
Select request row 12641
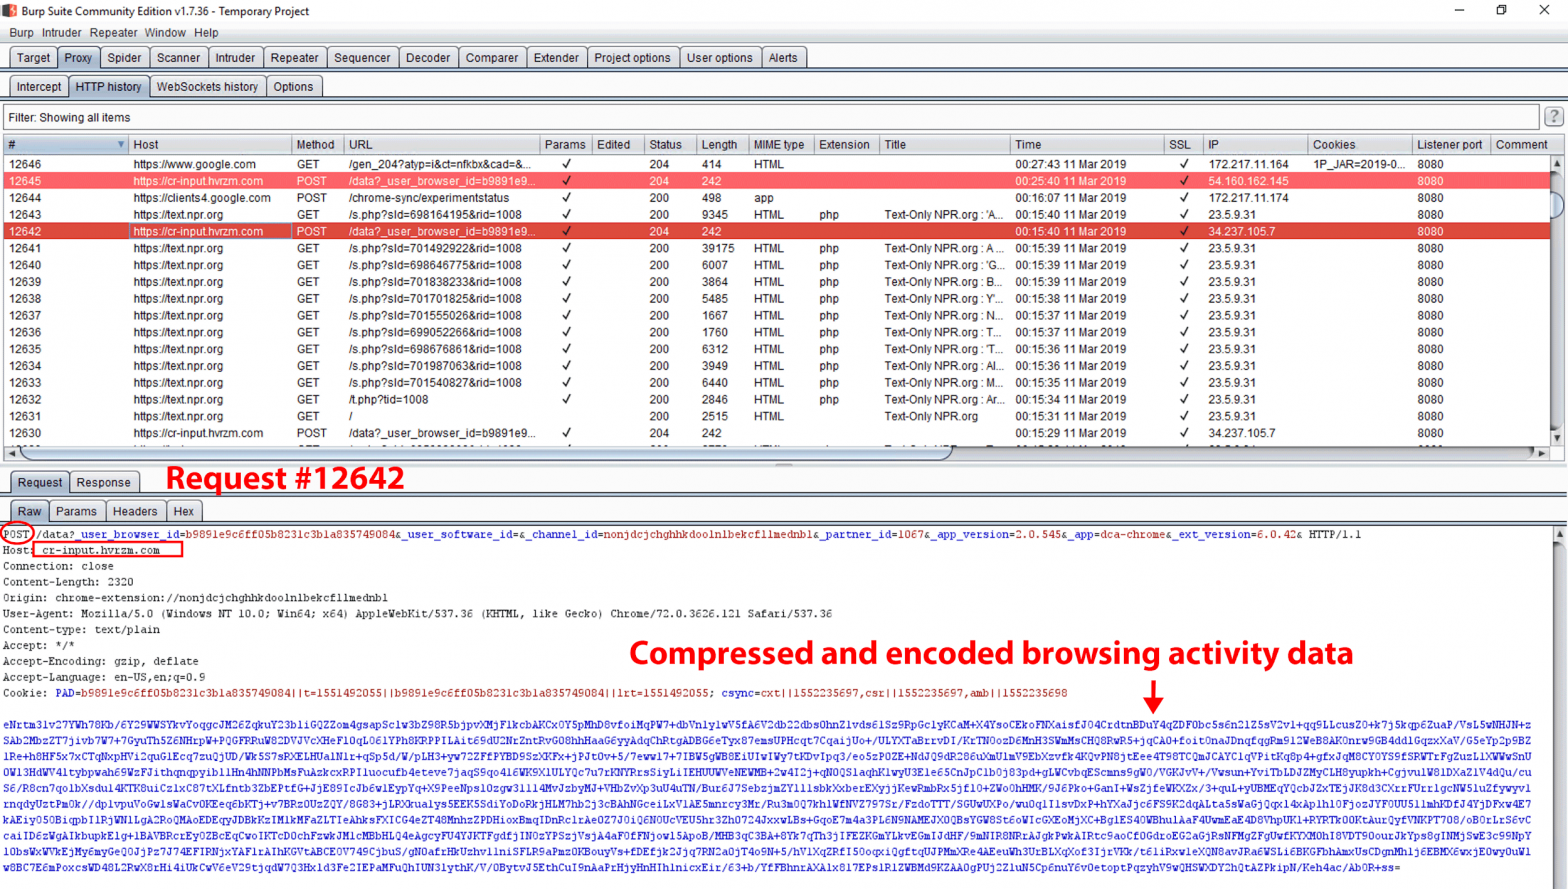point(777,248)
